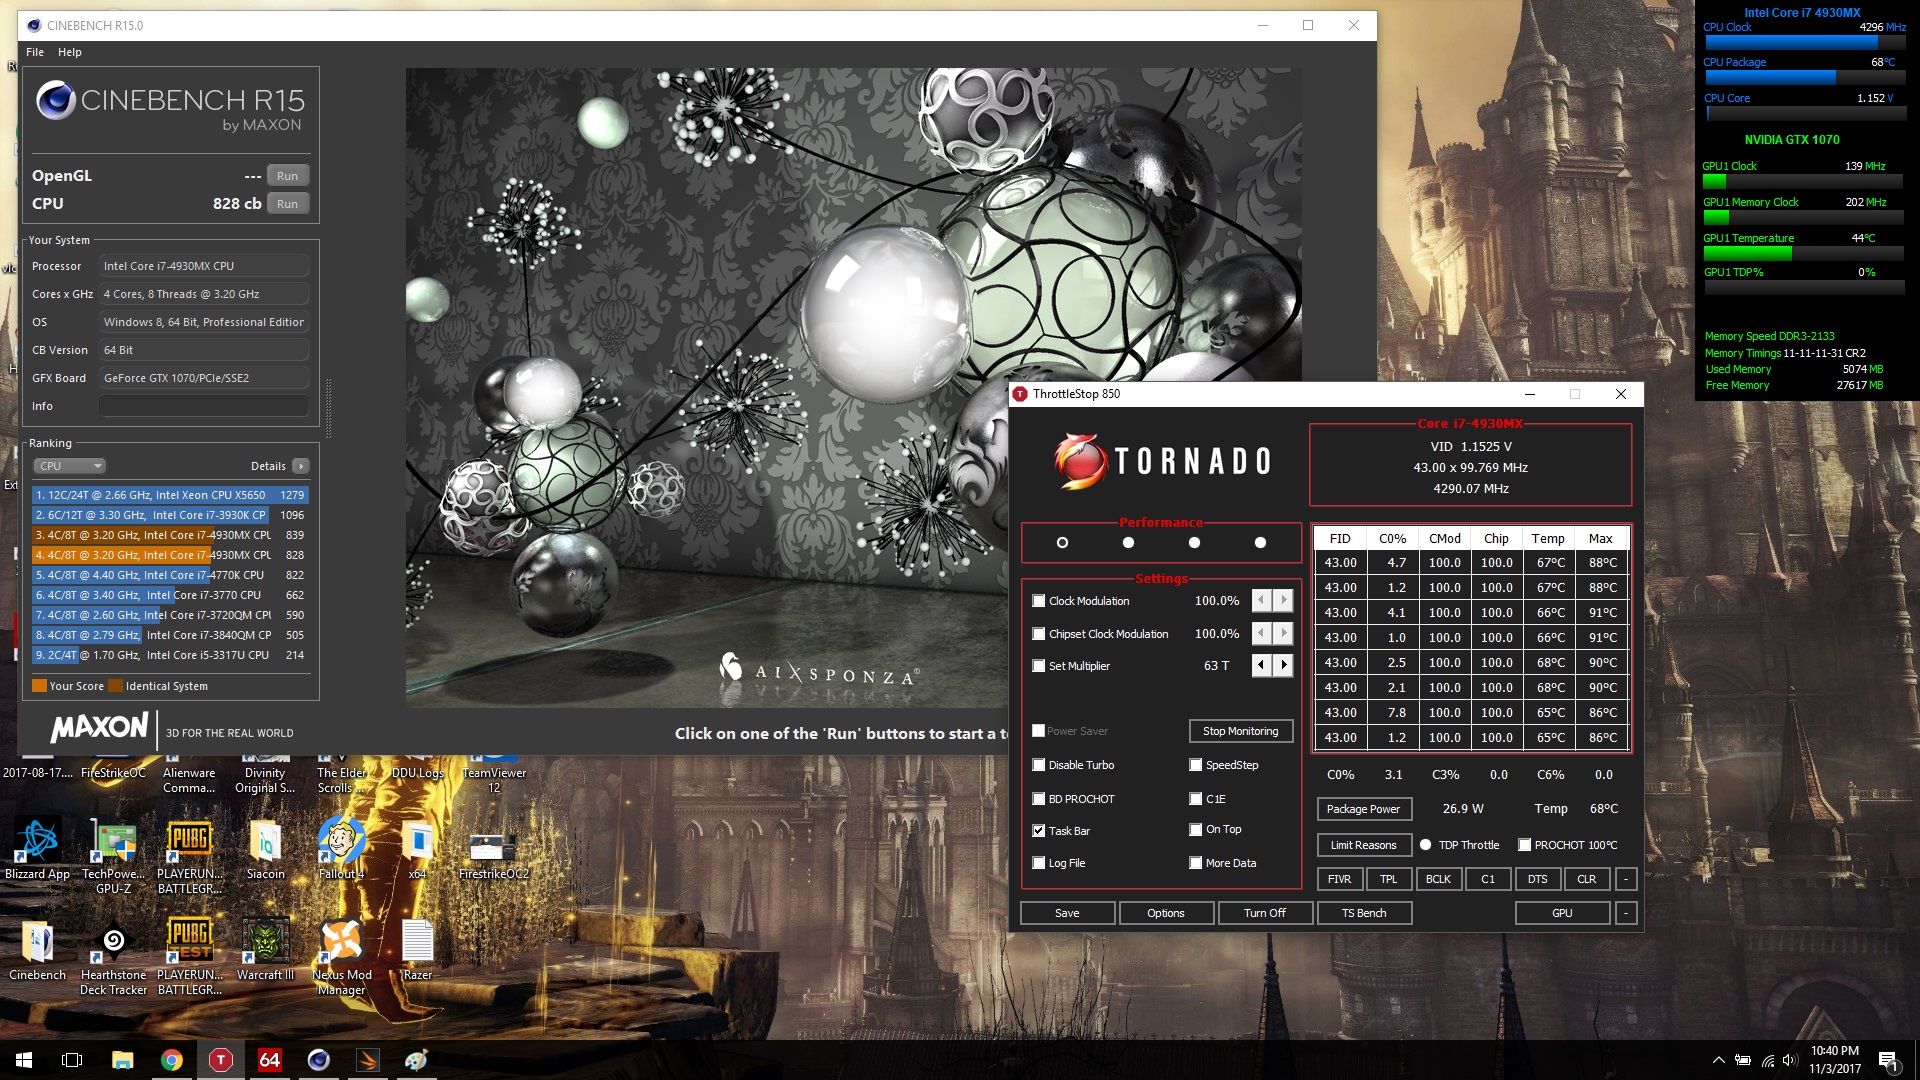This screenshot has width=1920, height=1080.
Task: Increase Chipset Clock Modulation with right arrow
Action: coord(1284,633)
